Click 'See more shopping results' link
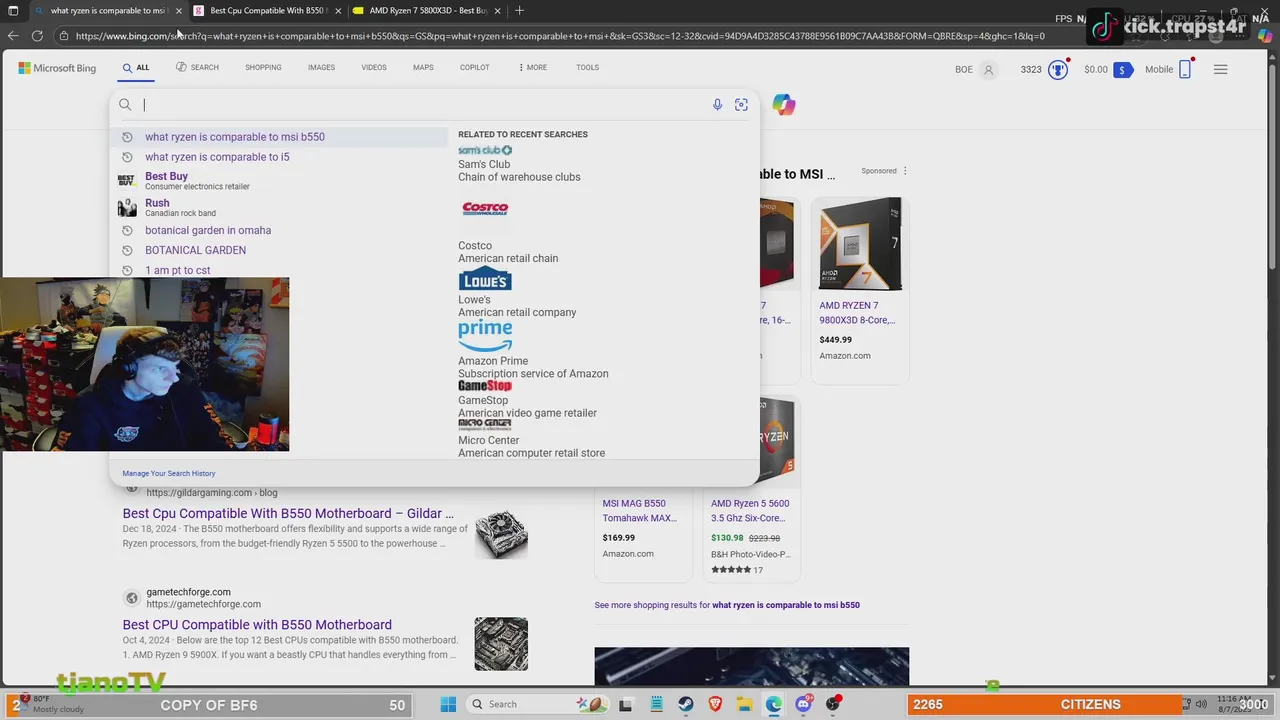This screenshot has height=720, width=1280. click(x=727, y=605)
